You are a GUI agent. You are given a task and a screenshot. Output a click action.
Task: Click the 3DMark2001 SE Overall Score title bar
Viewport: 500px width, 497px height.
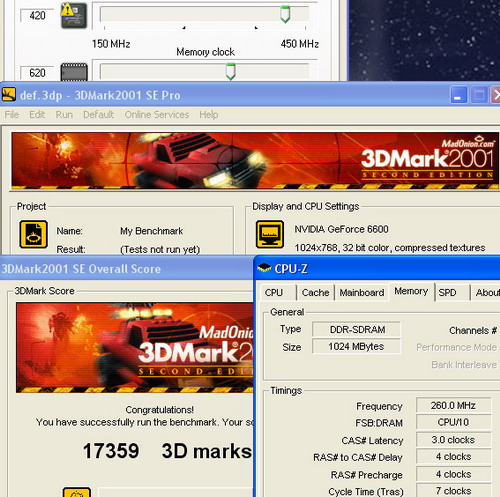tap(127, 269)
